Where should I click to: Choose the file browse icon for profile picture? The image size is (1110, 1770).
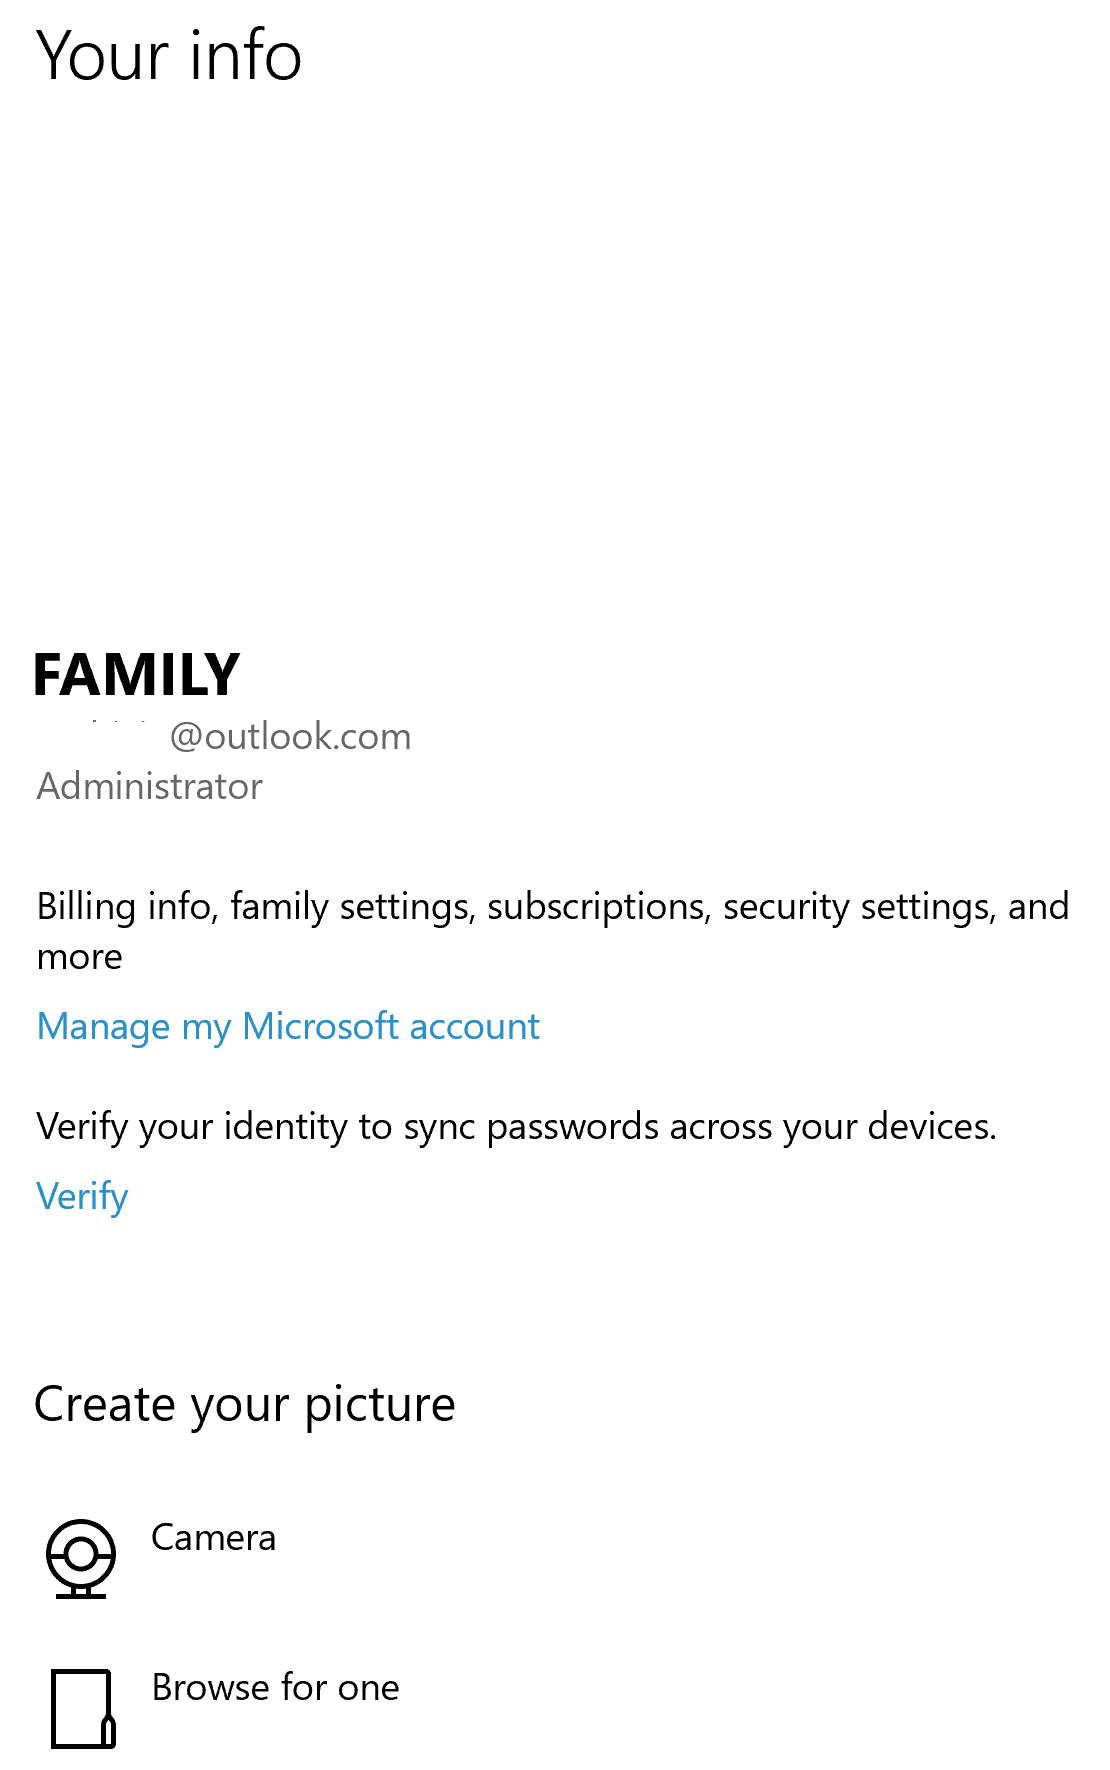pyautogui.click(x=83, y=1706)
